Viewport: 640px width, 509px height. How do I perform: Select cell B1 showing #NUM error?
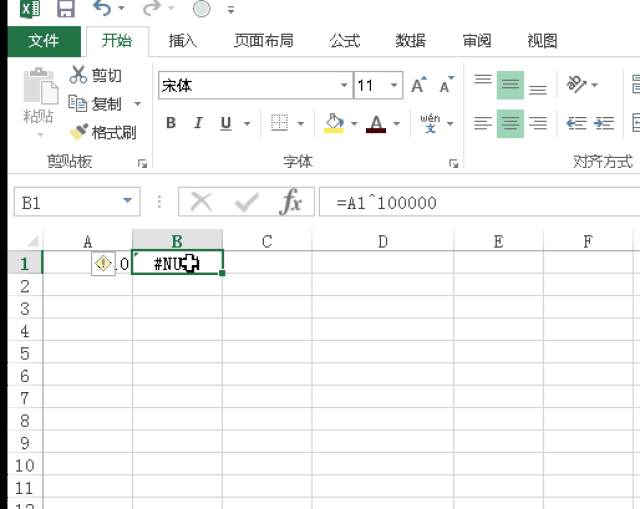pyautogui.click(x=177, y=263)
